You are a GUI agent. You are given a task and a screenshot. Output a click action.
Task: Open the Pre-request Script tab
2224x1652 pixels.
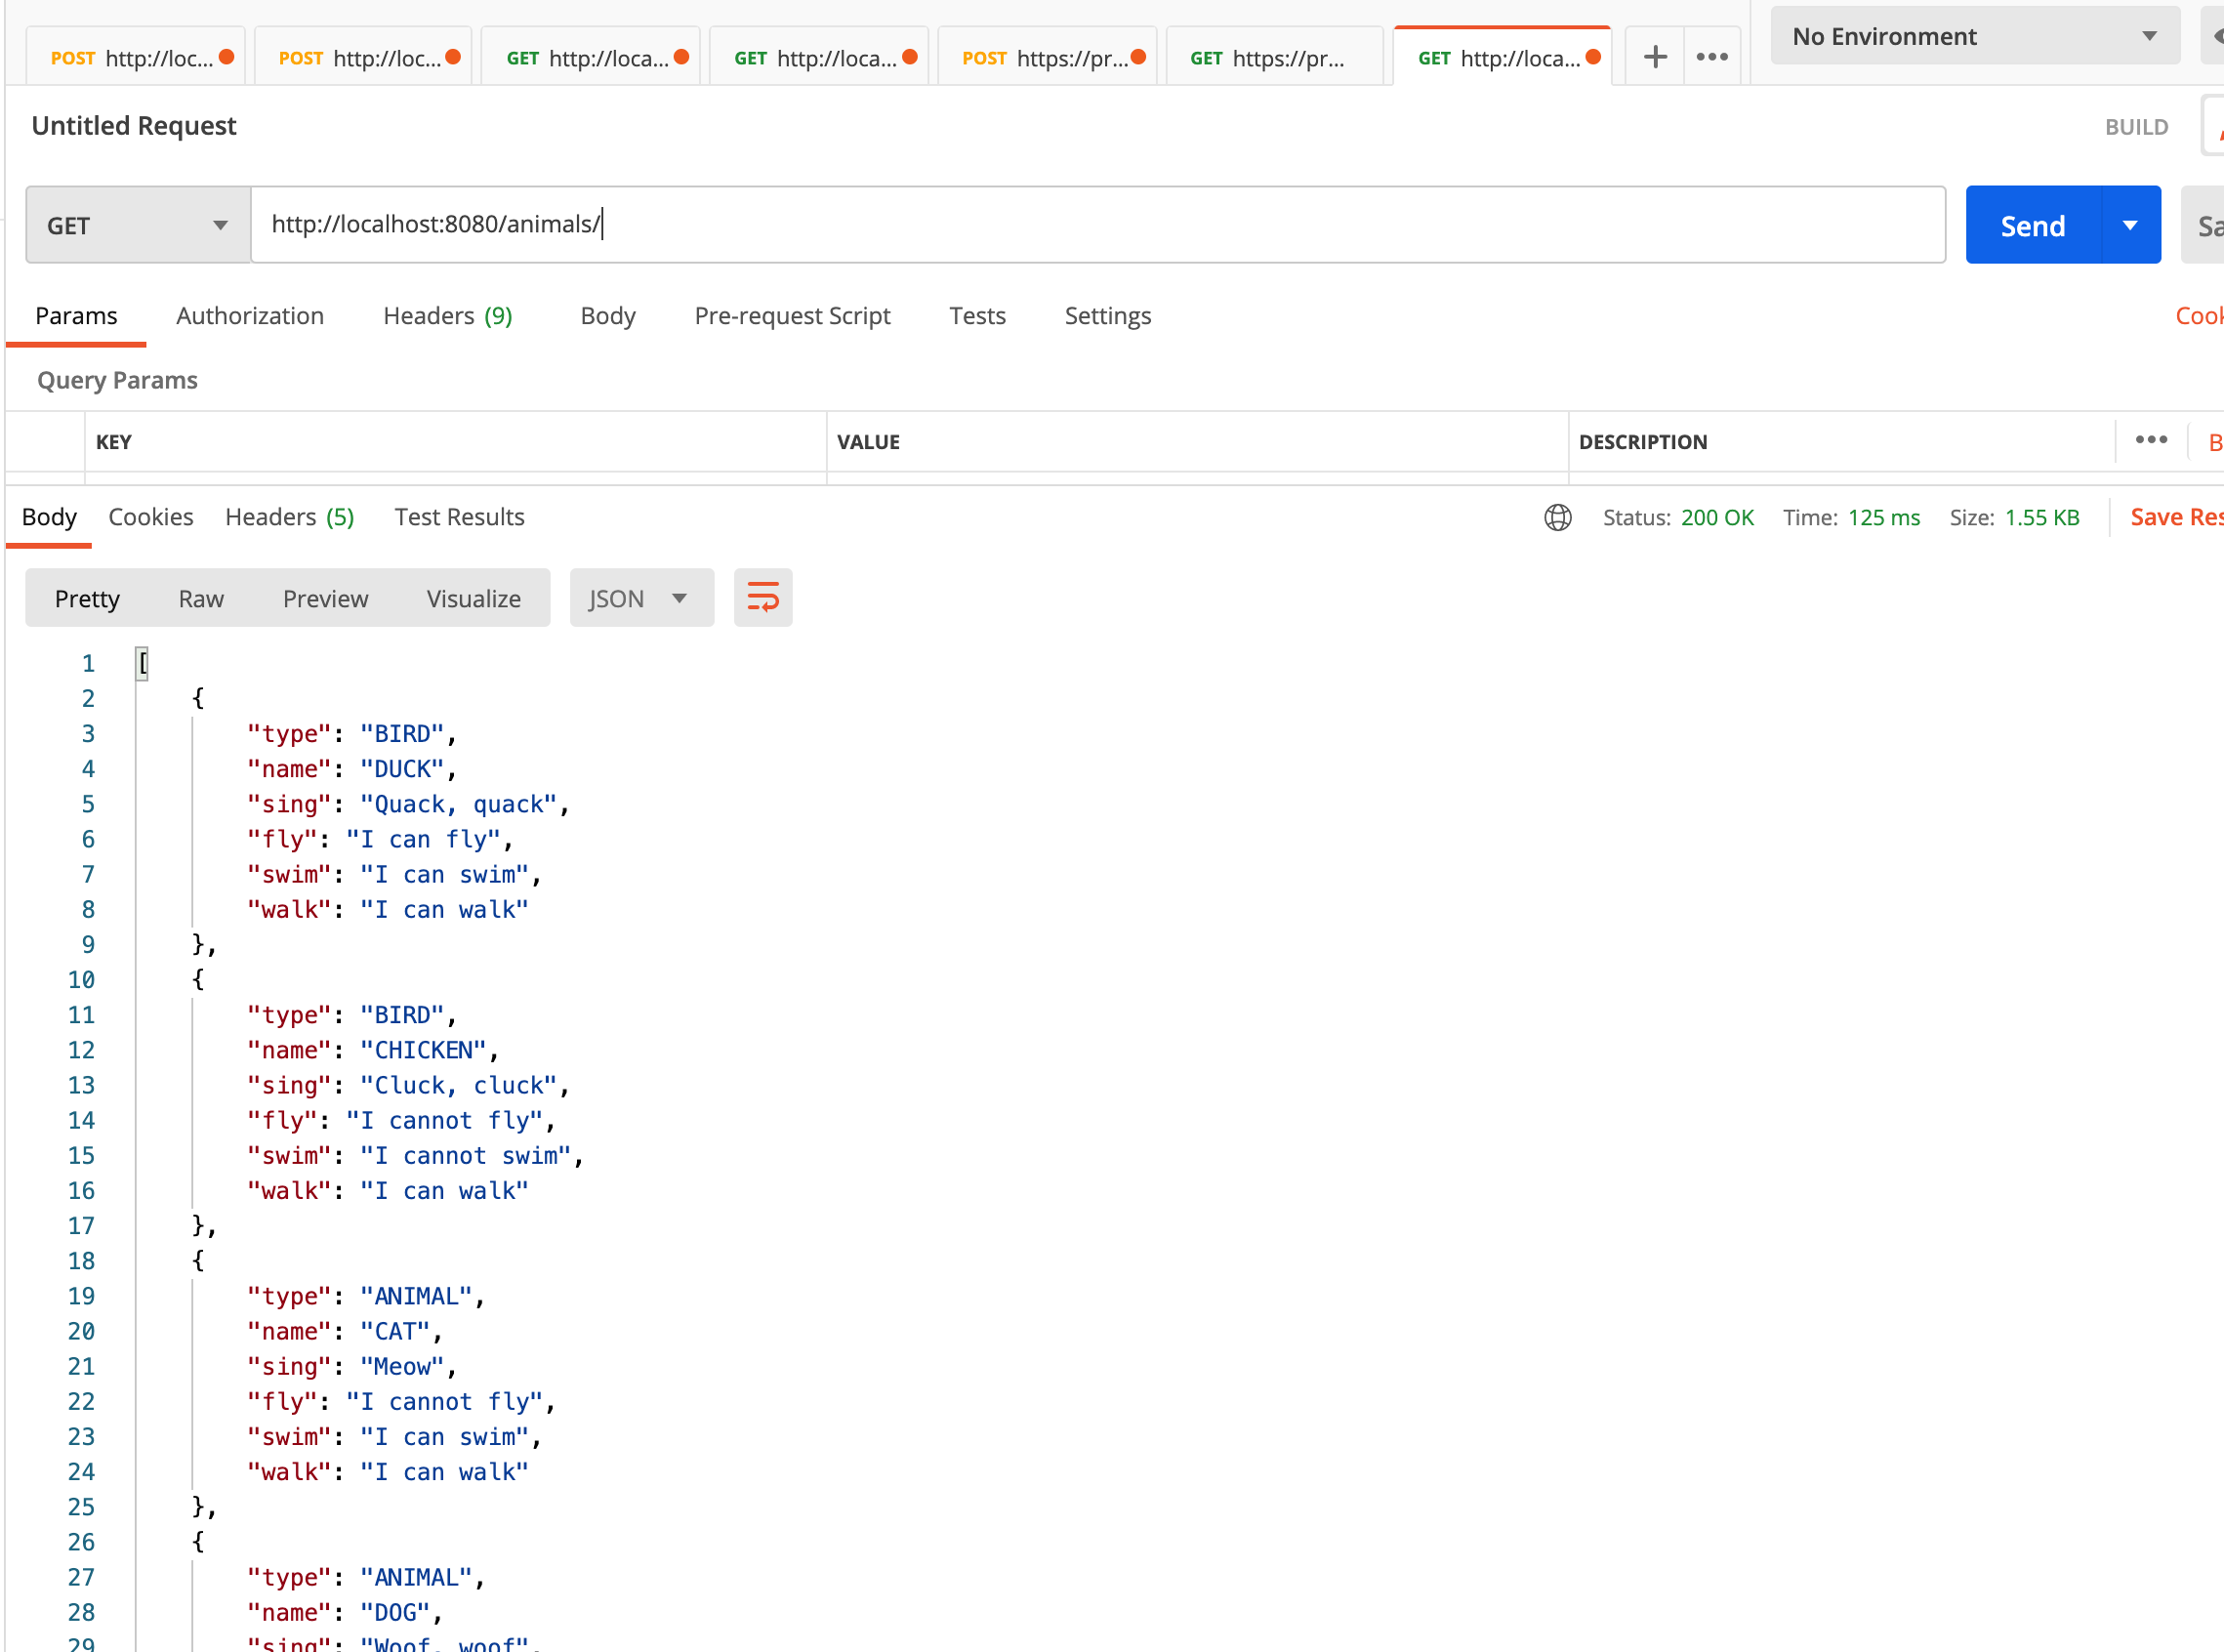[x=792, y=316]
